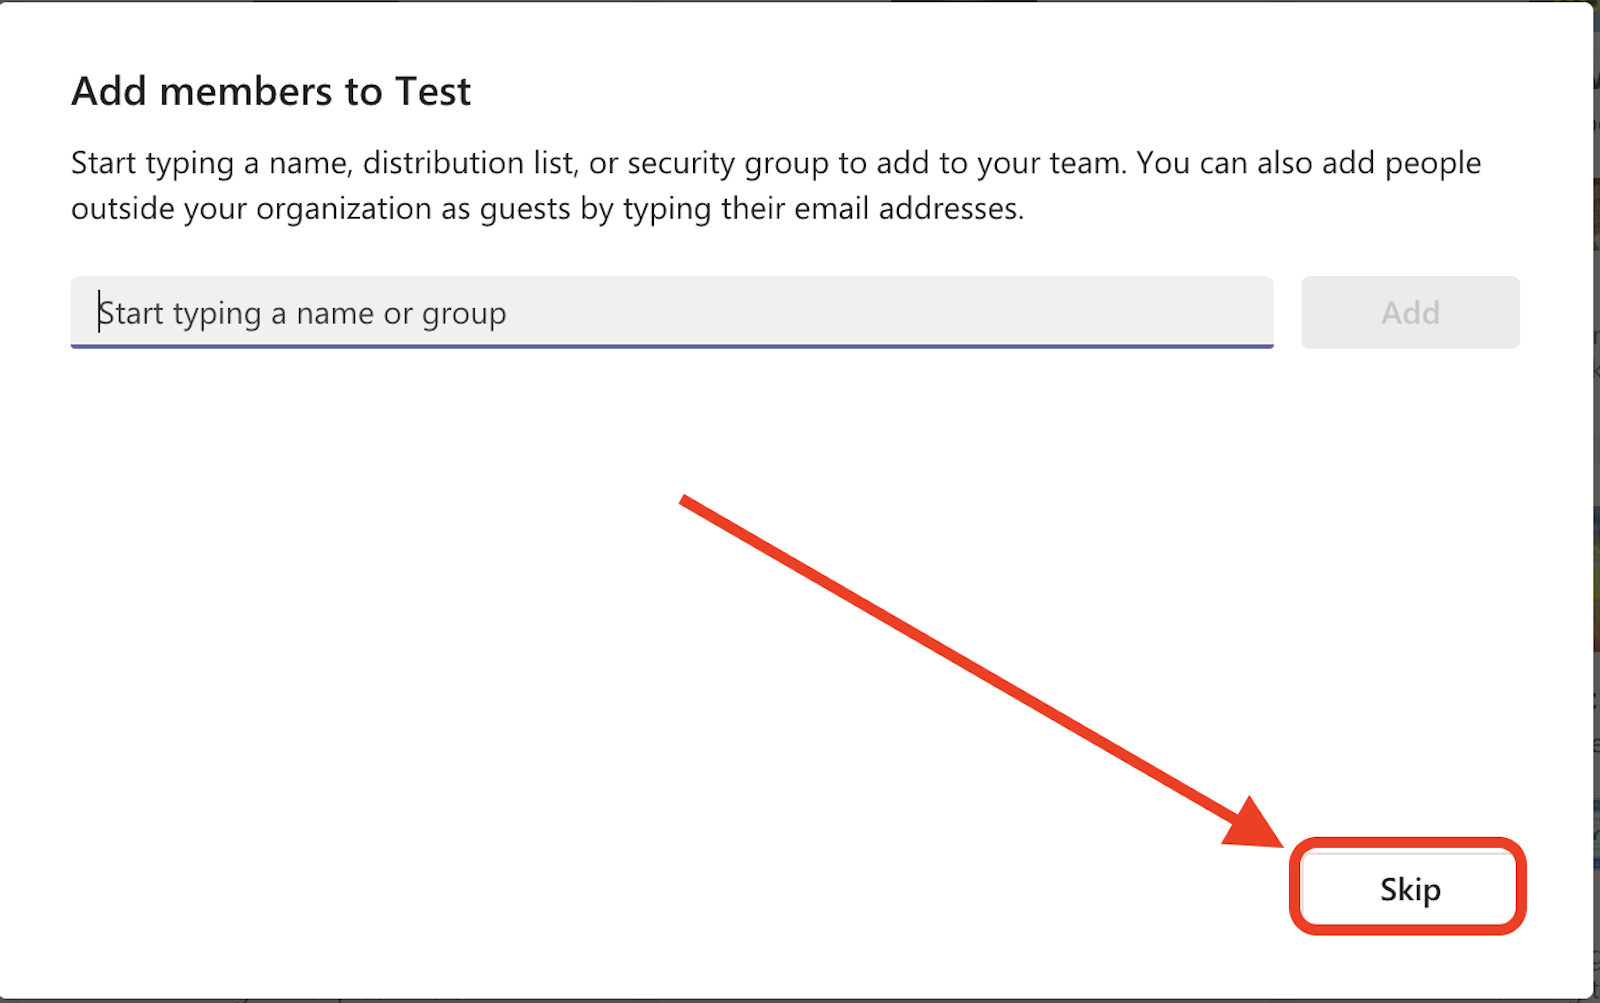This screenshot has width=1600, height=1003.
Task: Click the word 'Test' in the dialog title
Action: [433, 91]
